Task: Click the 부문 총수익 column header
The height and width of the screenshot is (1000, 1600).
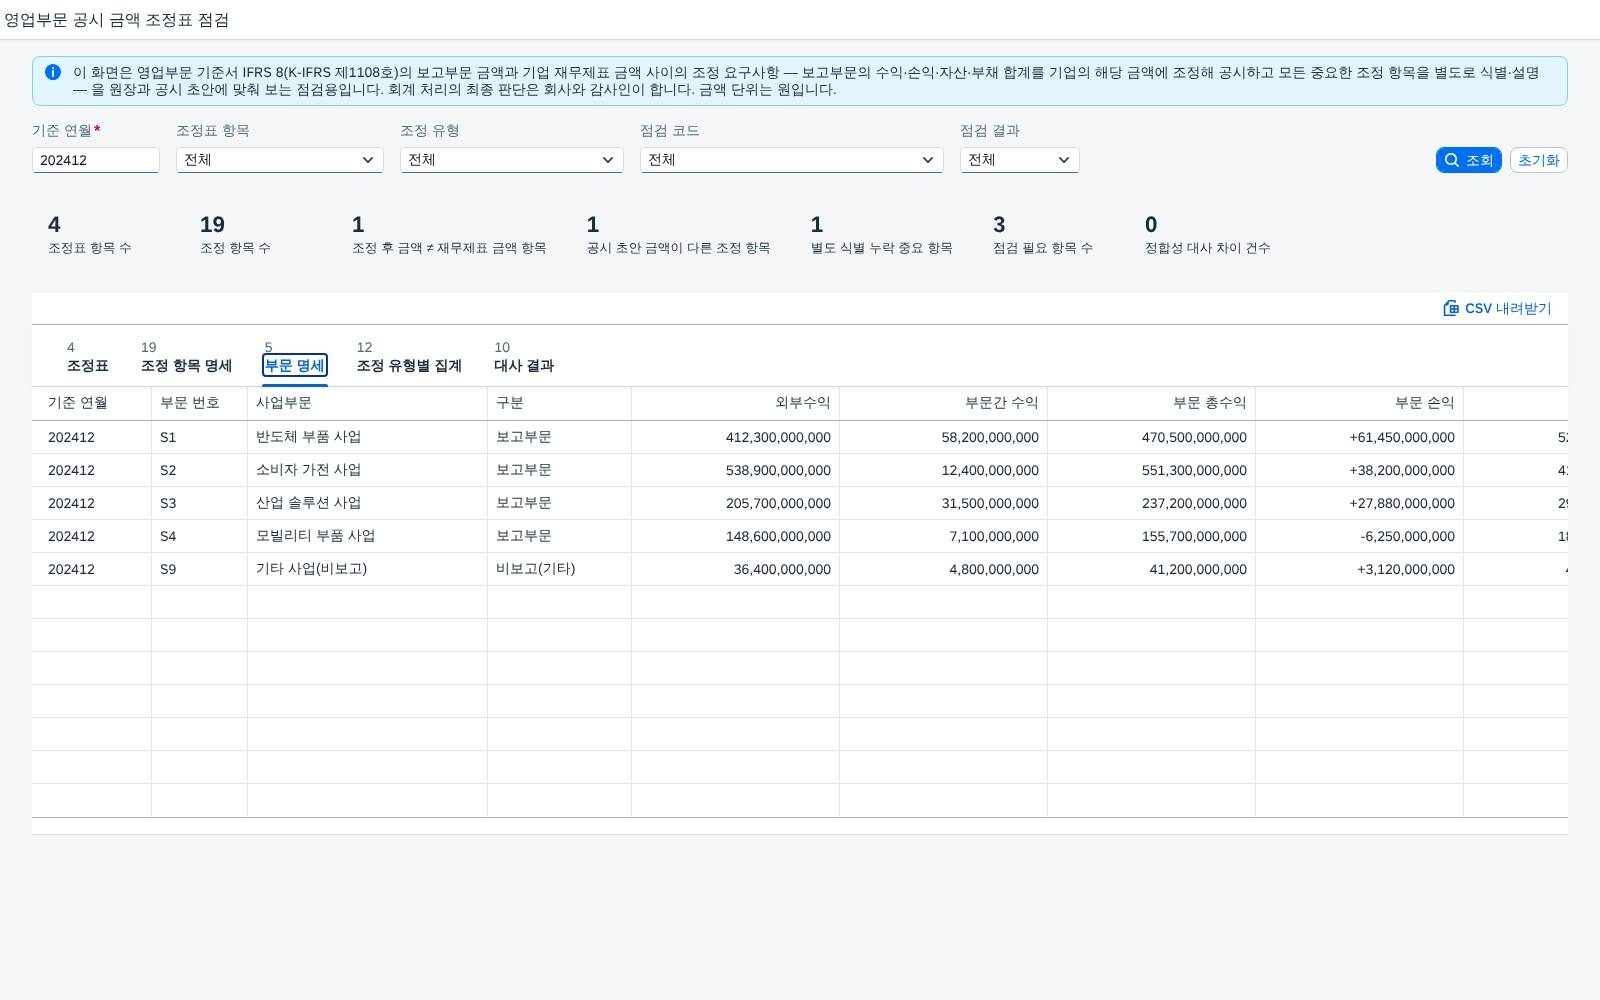Action: (1151, 403)
